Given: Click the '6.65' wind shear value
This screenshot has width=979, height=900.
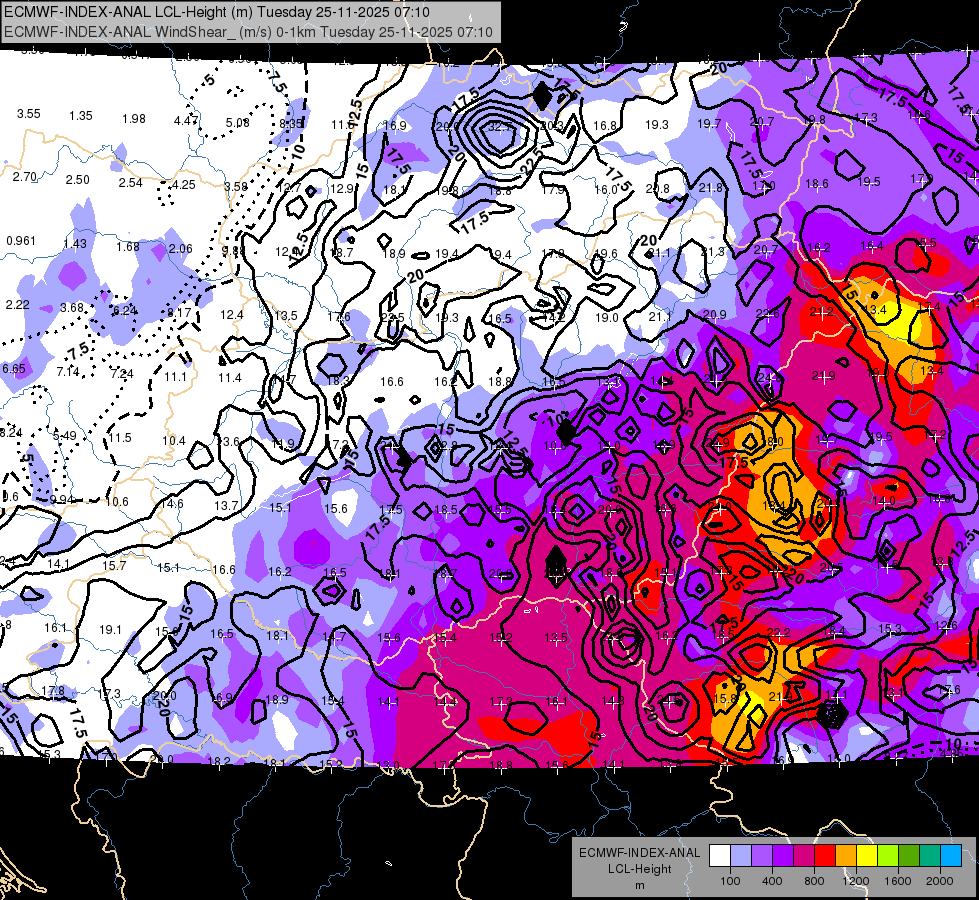Looking at the screenshot, I should coord(14,368).
